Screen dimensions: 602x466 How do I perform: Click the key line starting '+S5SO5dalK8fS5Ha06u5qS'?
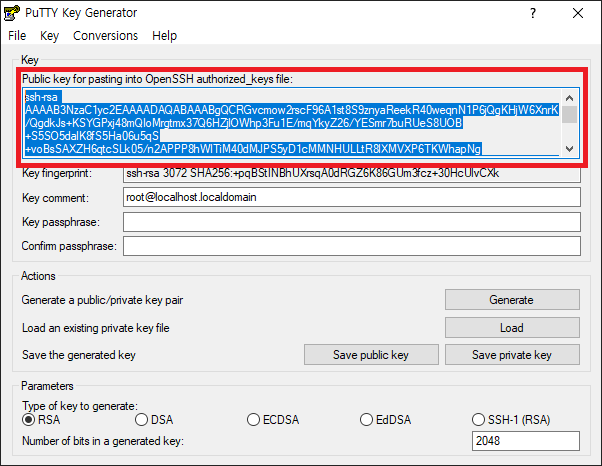click(x=92, y=136)
